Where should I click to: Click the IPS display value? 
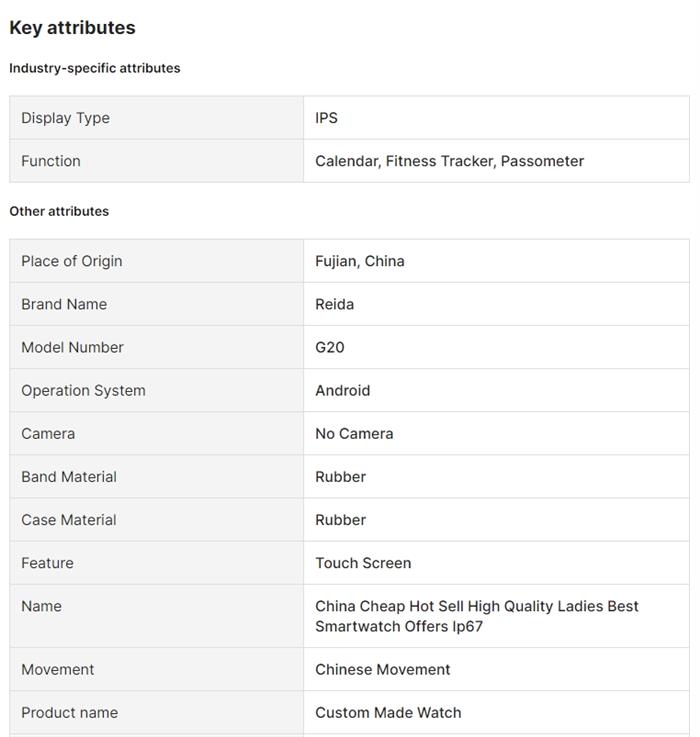point(326,118)
